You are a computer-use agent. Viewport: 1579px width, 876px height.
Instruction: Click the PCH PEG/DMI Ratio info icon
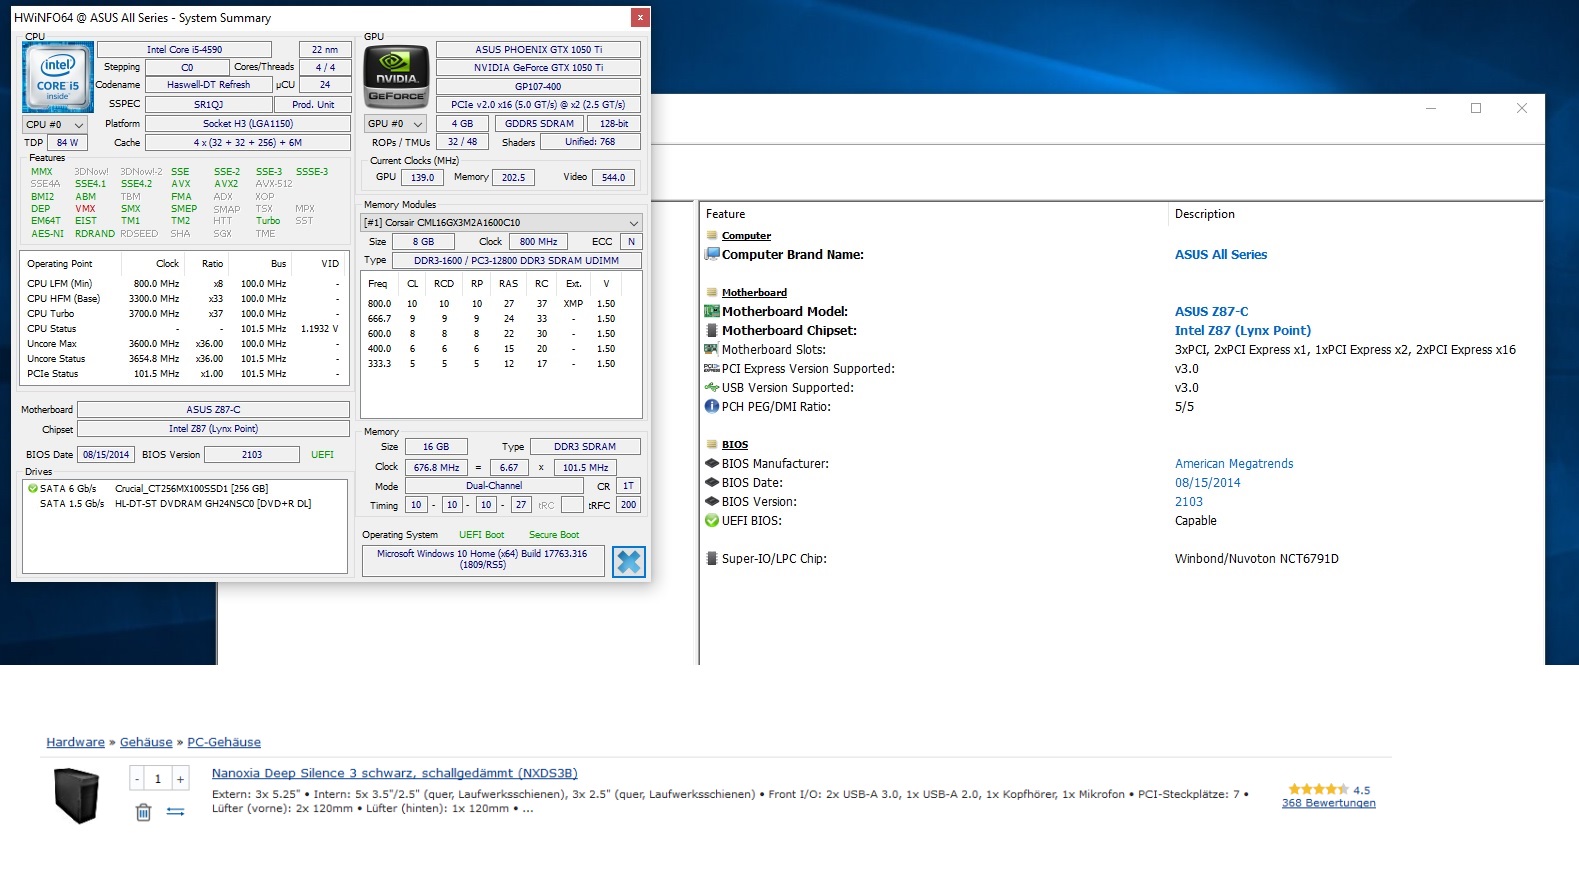(x=712, y=406)
